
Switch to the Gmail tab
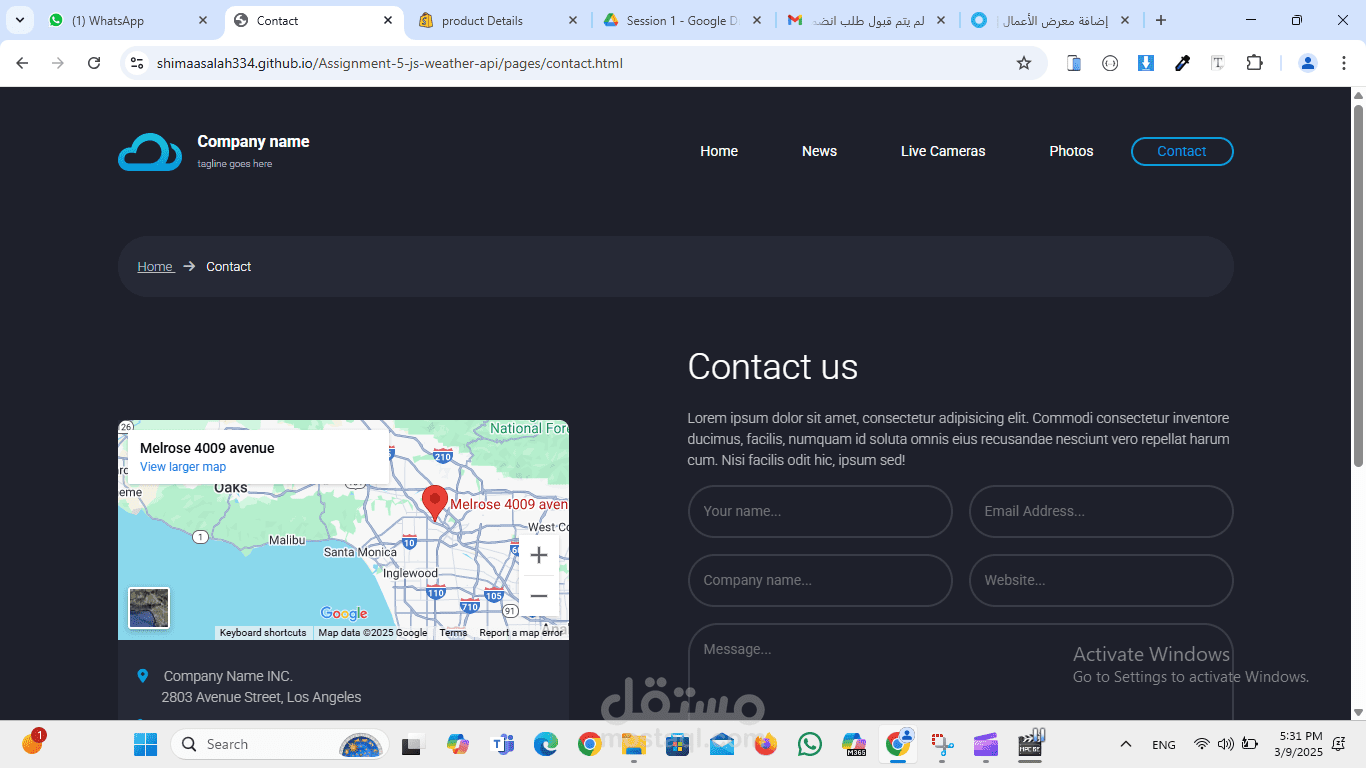pyautogui.click(x=868, y=20)
